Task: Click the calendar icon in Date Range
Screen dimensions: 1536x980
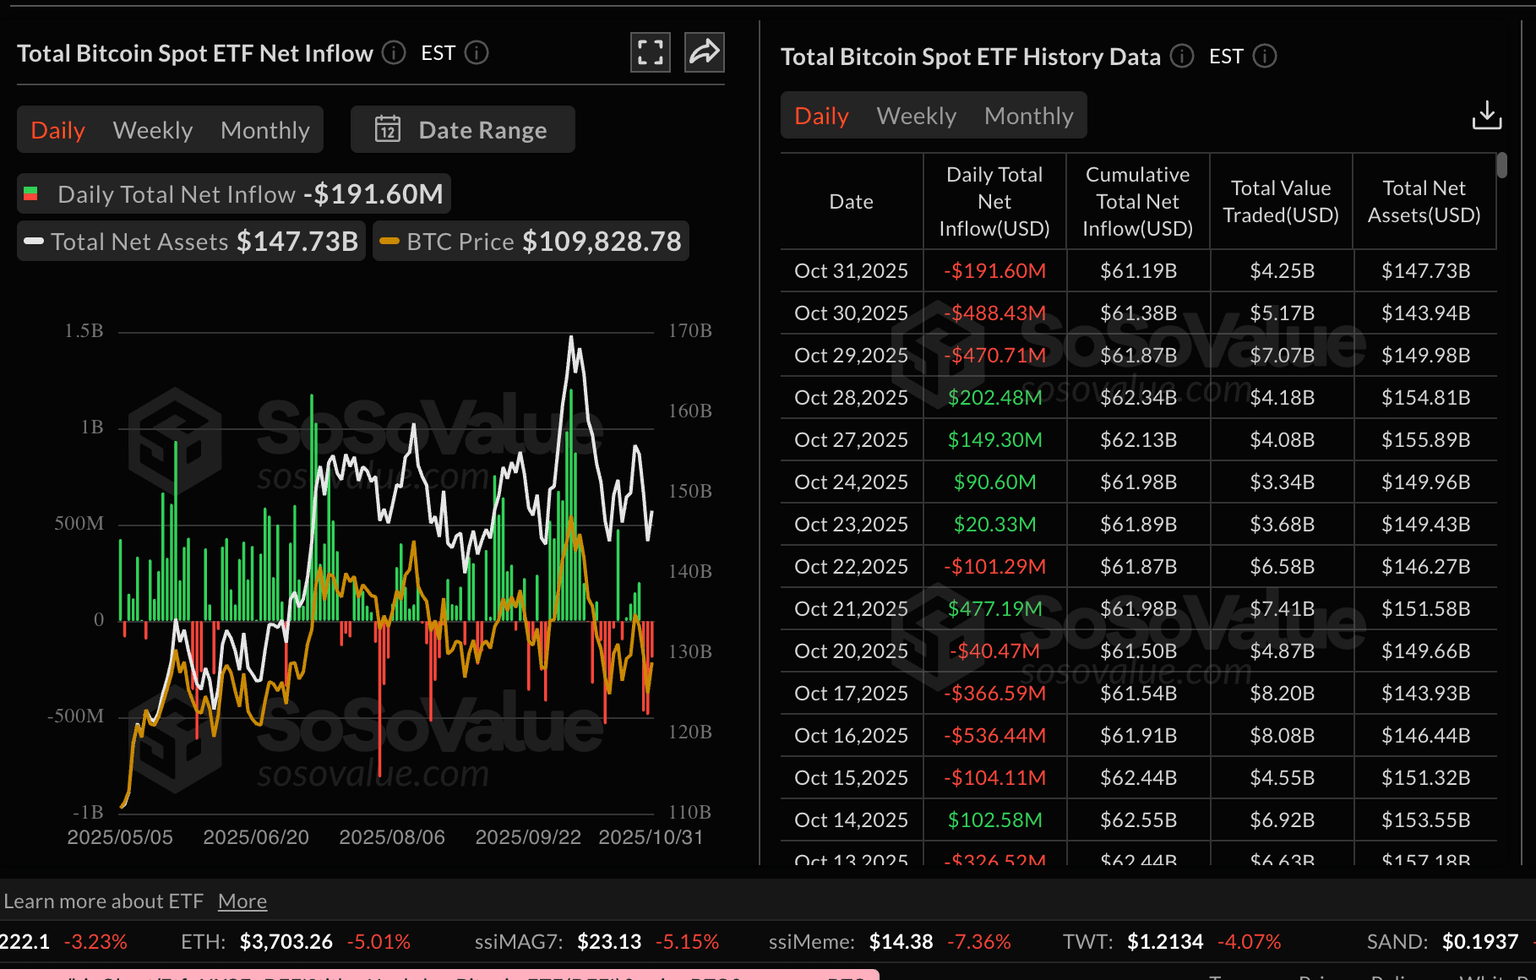Action: coord(388,130)
